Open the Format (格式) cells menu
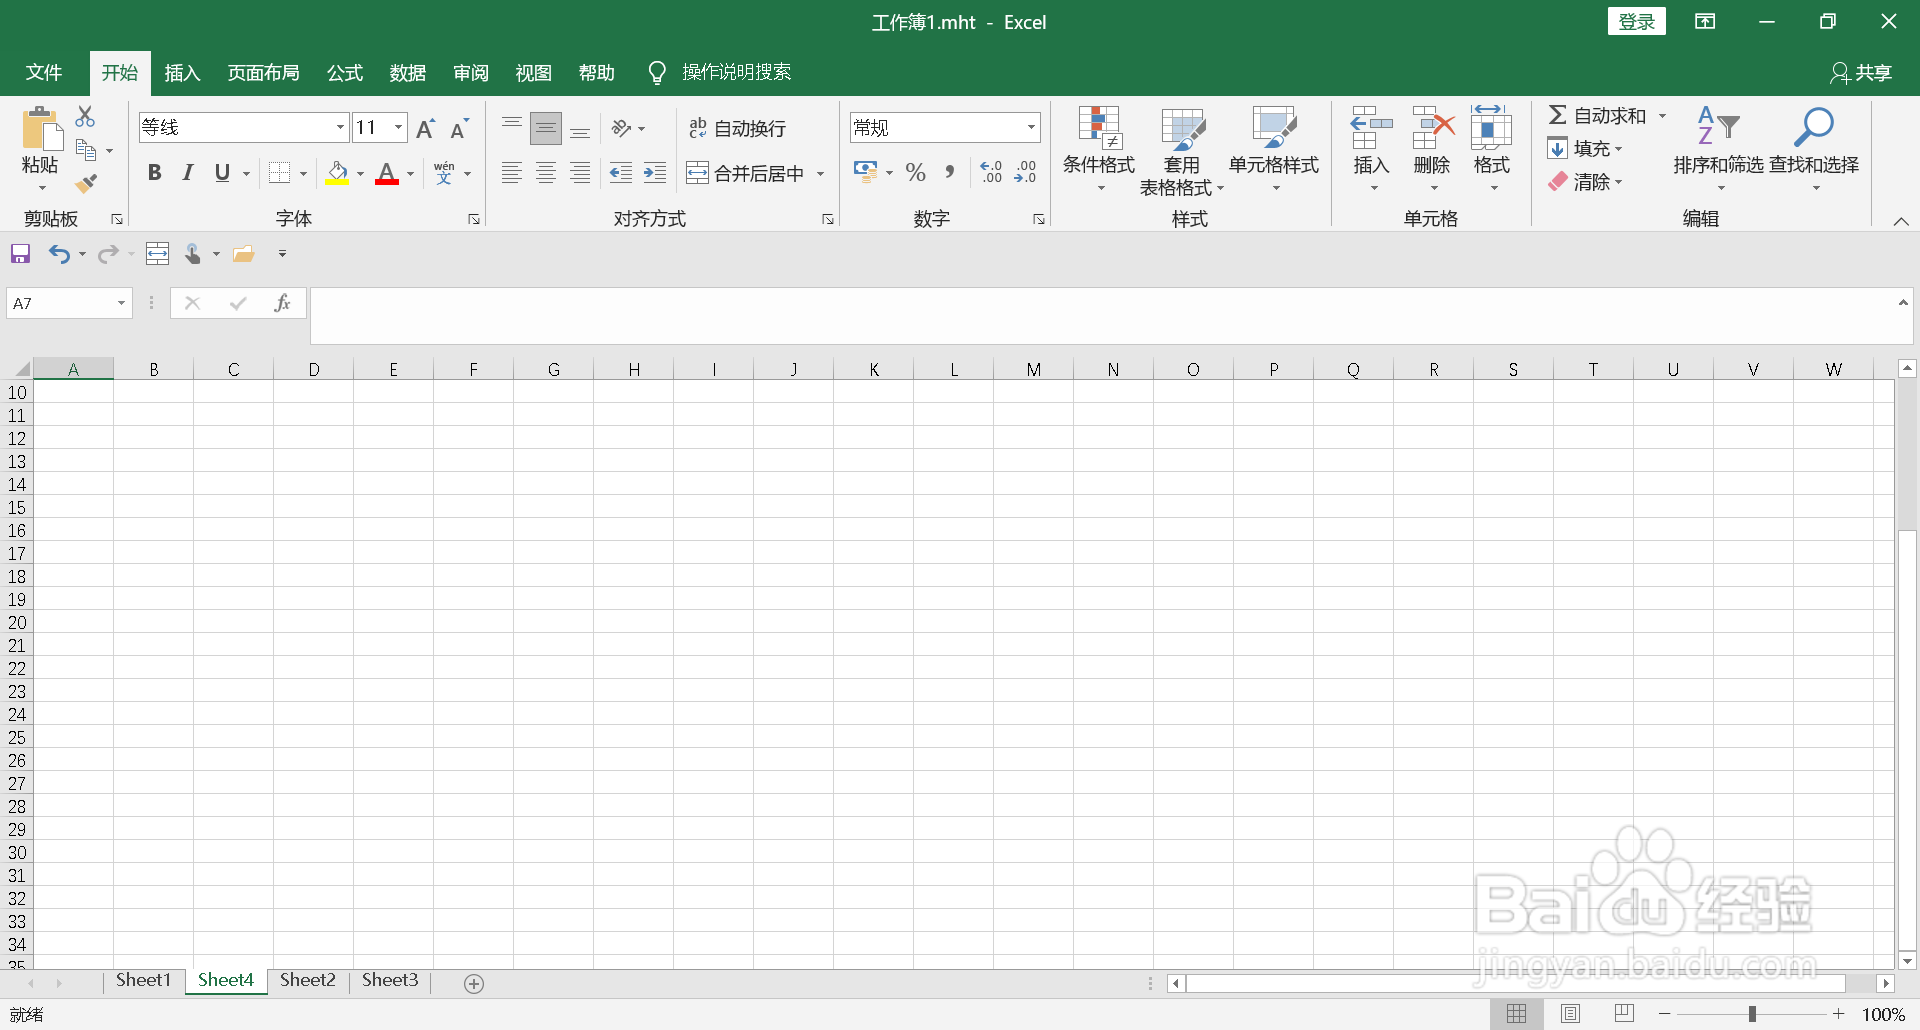The image size is (1920, 1030). [x=1491, y=149]
